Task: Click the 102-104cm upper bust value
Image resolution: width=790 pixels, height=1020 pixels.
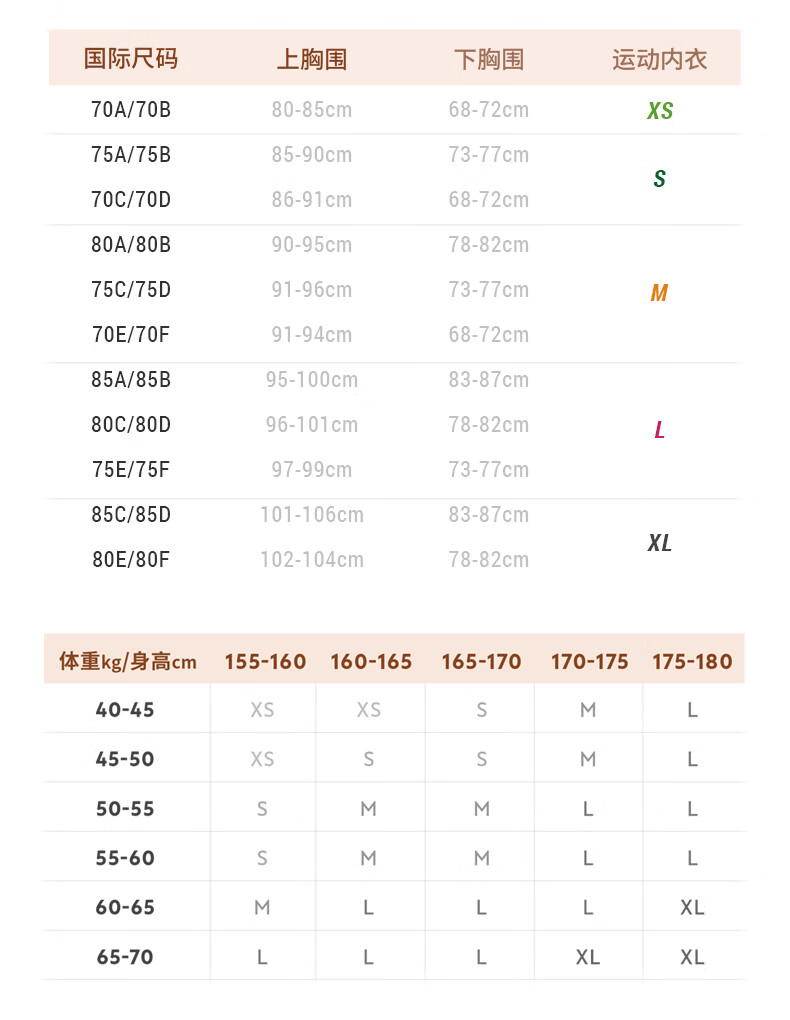Action: click(312, 559)
